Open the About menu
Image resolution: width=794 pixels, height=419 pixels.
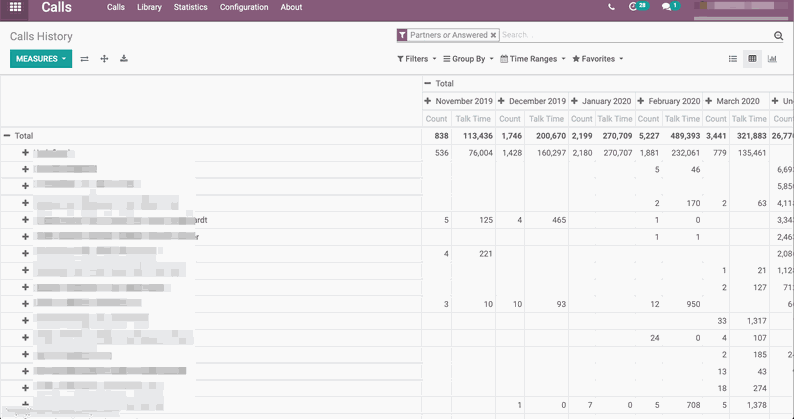click(x=291, y=7)
